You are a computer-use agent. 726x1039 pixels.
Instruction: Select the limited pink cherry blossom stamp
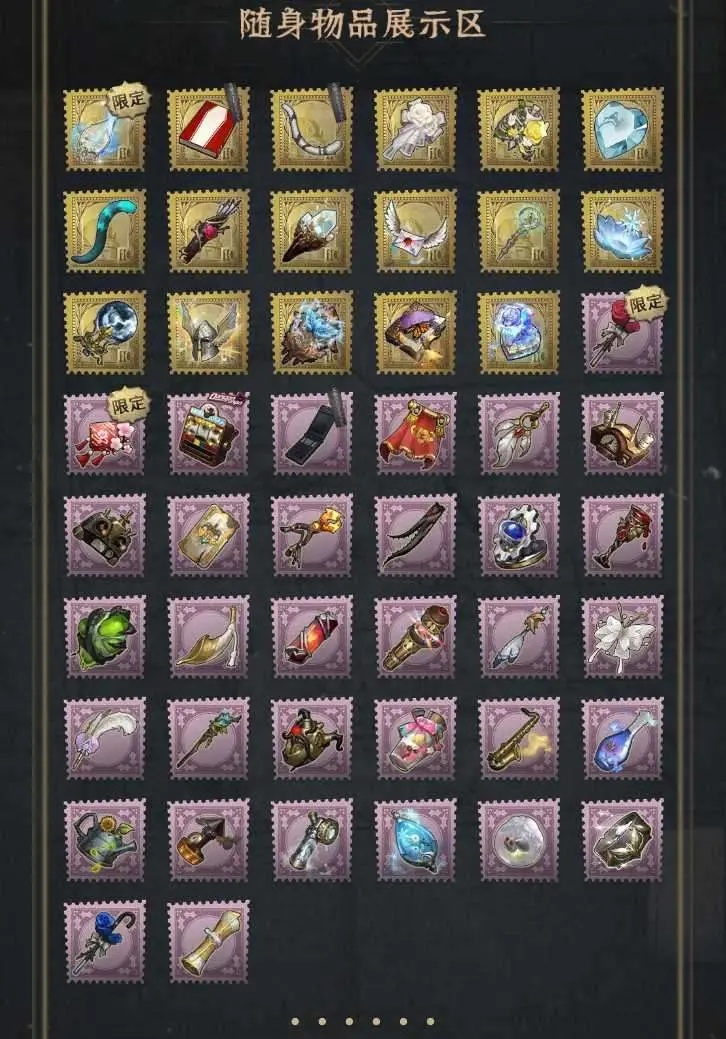(x=105, y=434)
